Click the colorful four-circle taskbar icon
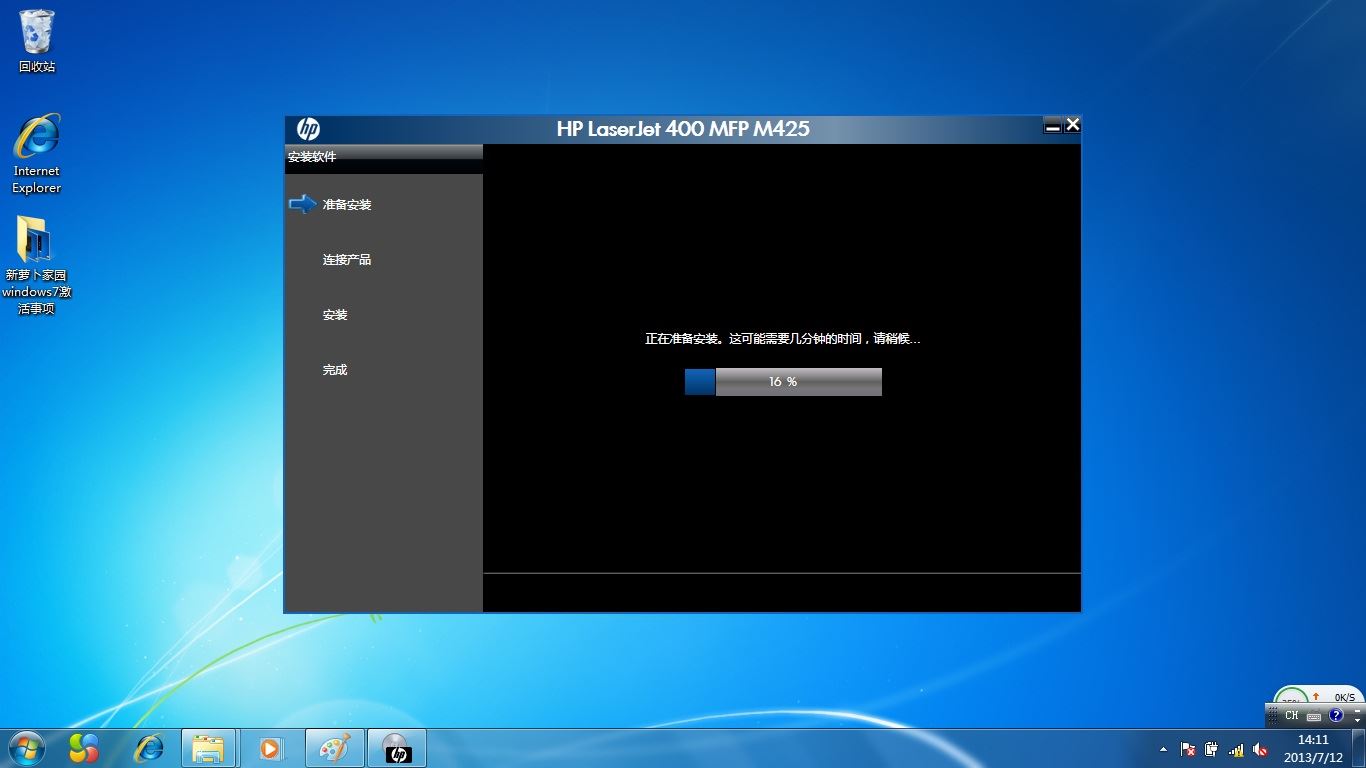 (84, 748)
